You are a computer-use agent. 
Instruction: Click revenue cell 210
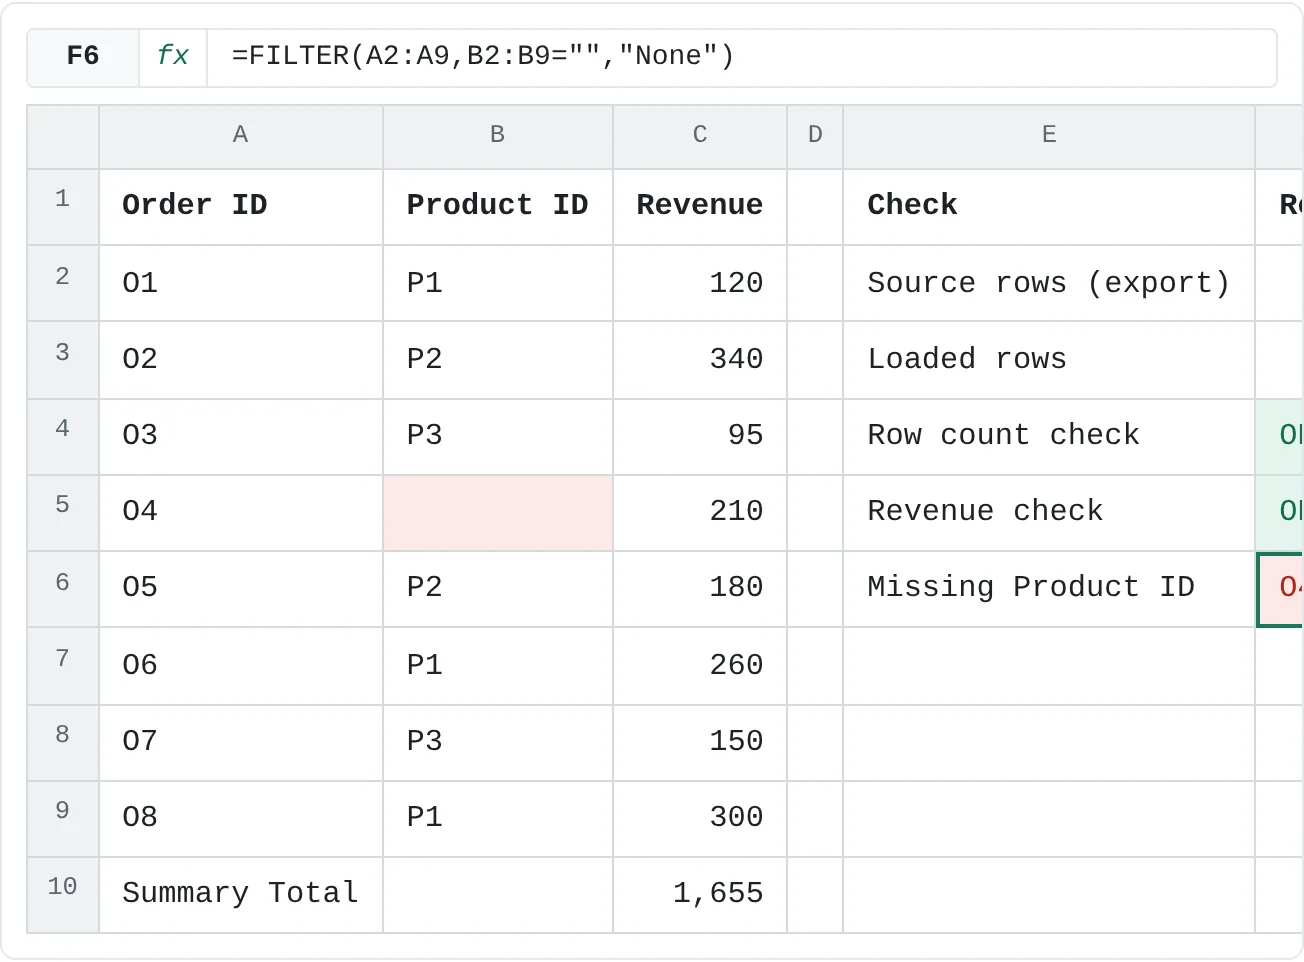pyautogui.click(x=700, y=513)
